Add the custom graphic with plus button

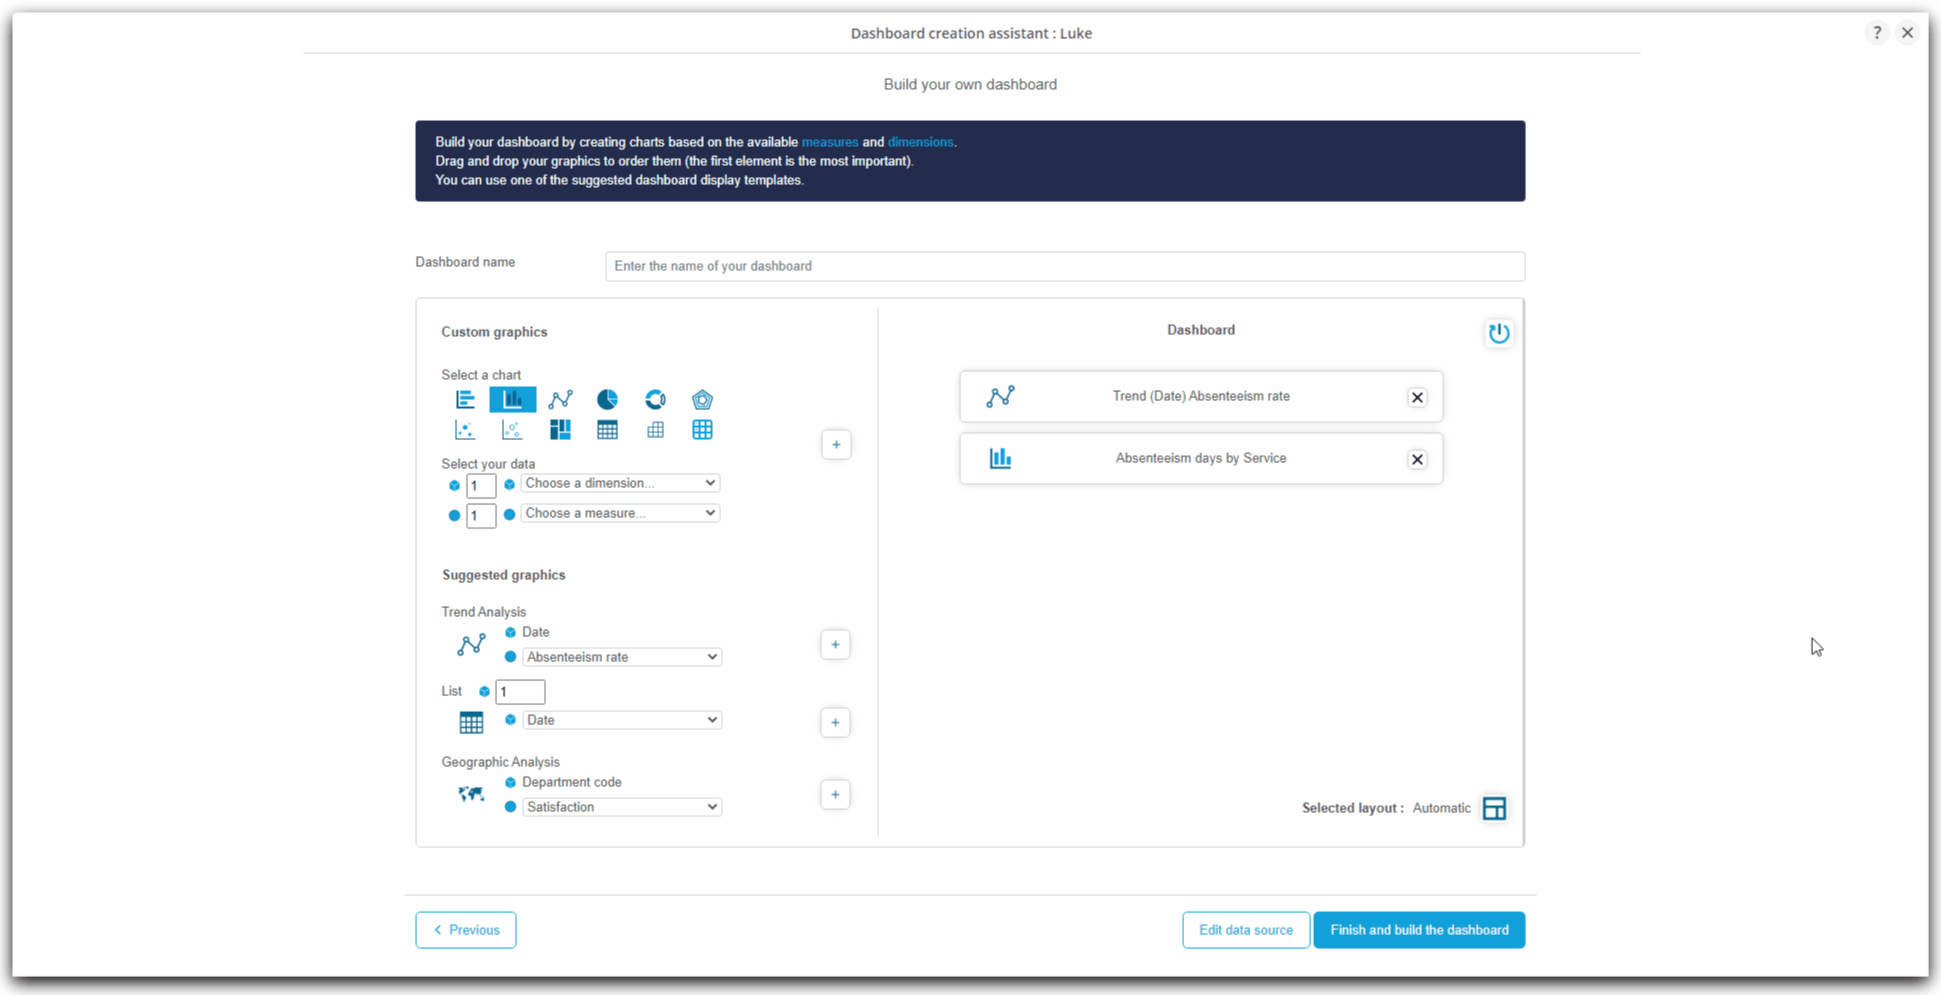(836, 445)
